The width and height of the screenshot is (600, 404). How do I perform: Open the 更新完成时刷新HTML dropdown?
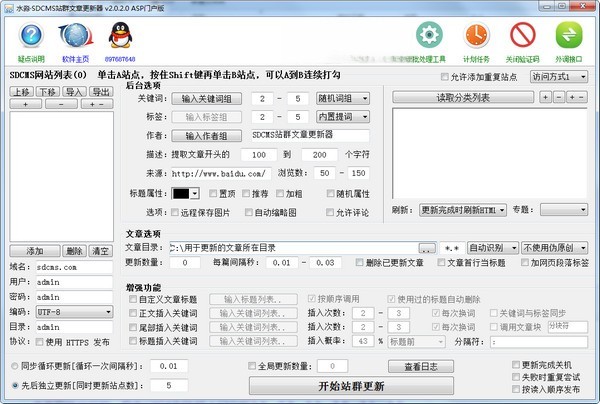click(x=463, y=210)
